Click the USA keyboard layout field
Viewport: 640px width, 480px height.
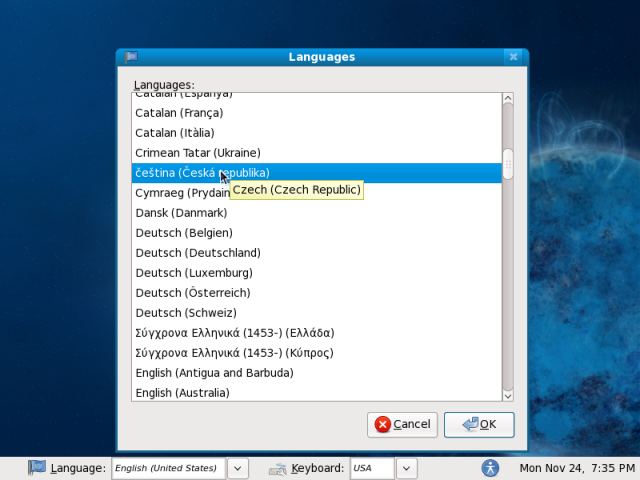pyautogui.click(x=372, y=467)
